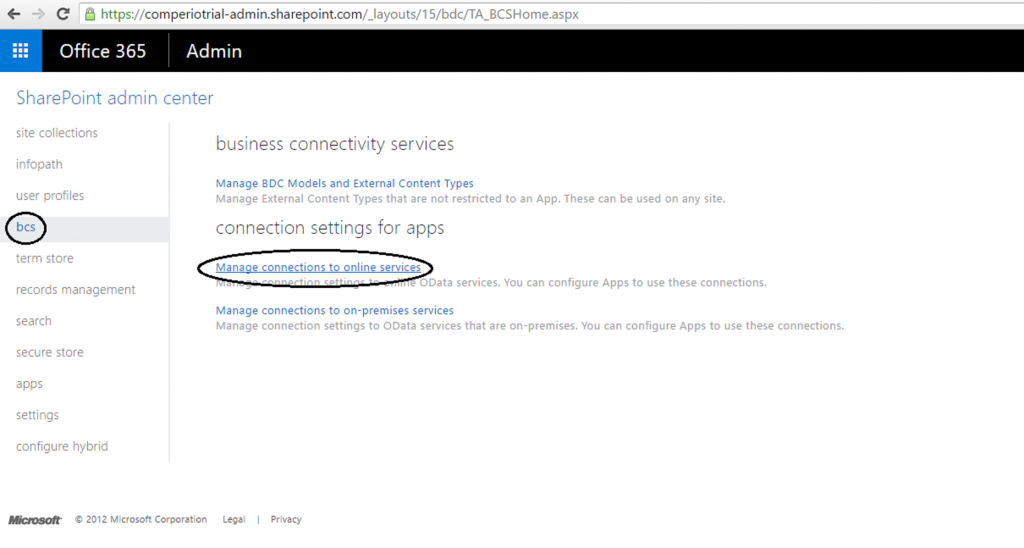Viewport: 1024px width, 548px height.
Task: Click the browser back arrow
Action: point(14,14)
